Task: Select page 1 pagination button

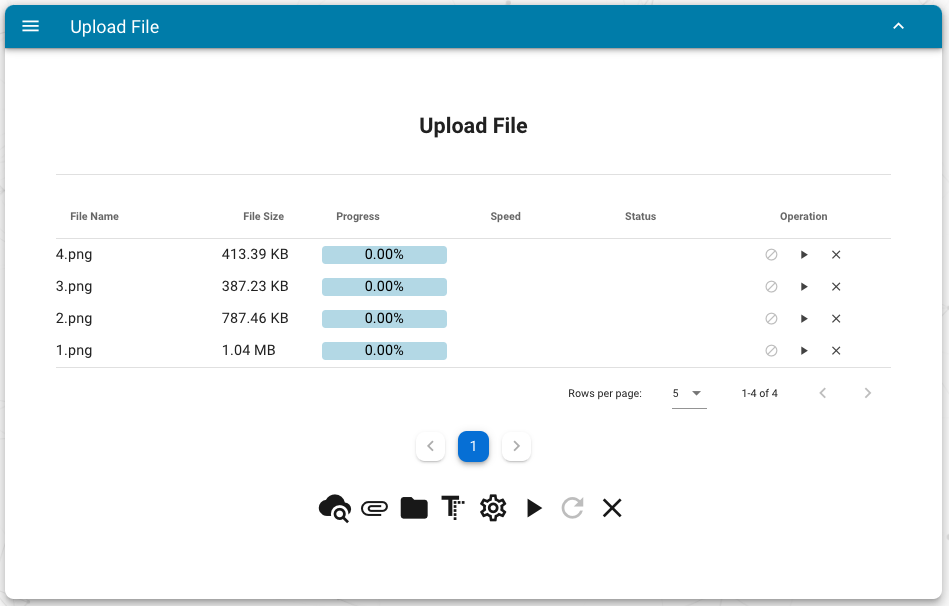Action: tap(473, 447)
